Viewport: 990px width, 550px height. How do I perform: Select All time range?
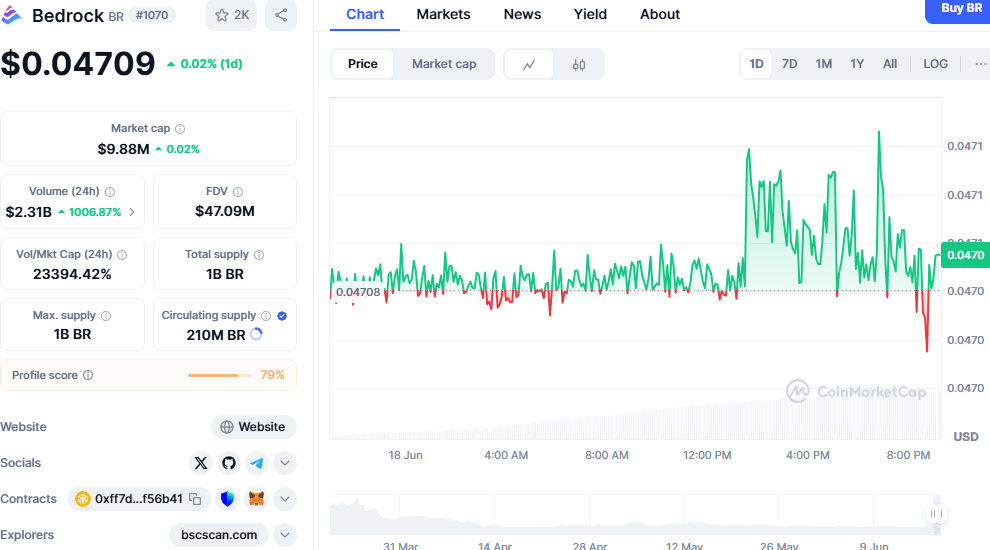click(x=890, y=64)
